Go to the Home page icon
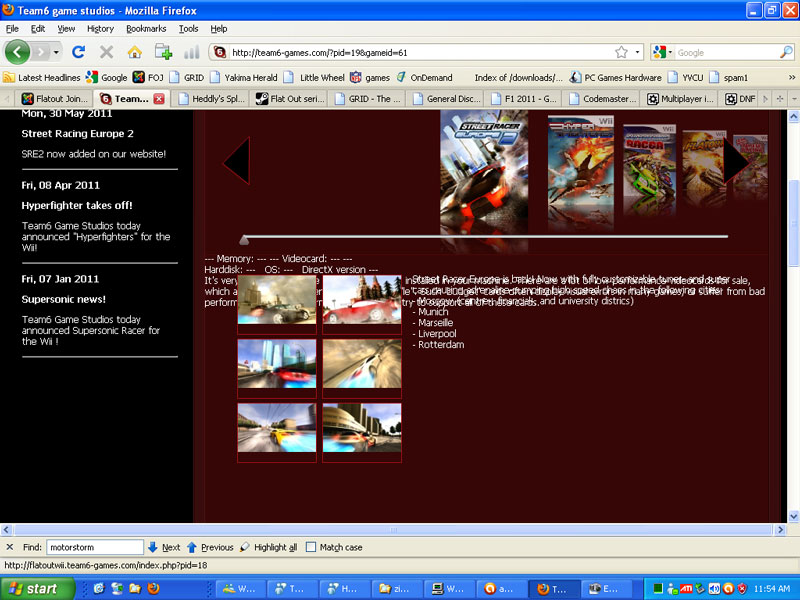This screenshot has height=600, width=800. [135, 52]
